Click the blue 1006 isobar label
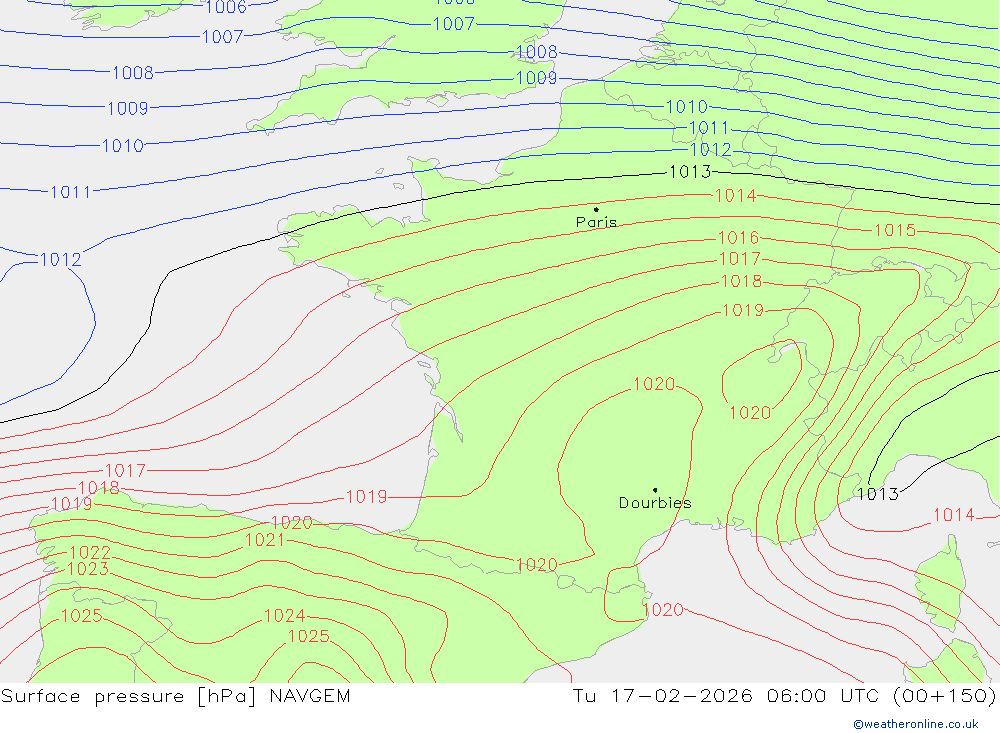The width and height of the screenshot is (1000, 733). [x=226, y=7]
